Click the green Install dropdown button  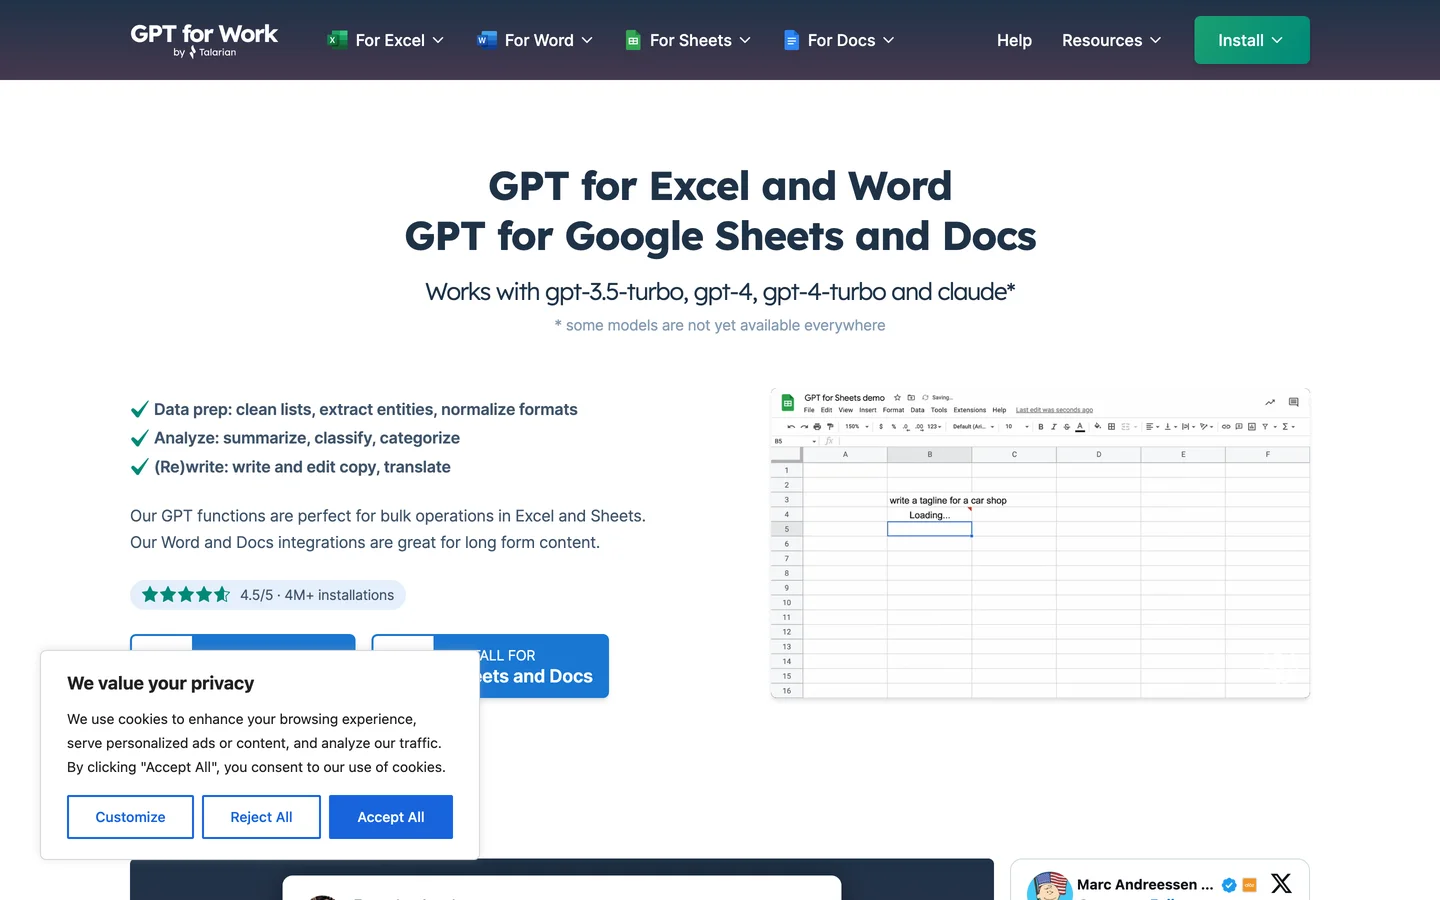[x=1252, y=40]
